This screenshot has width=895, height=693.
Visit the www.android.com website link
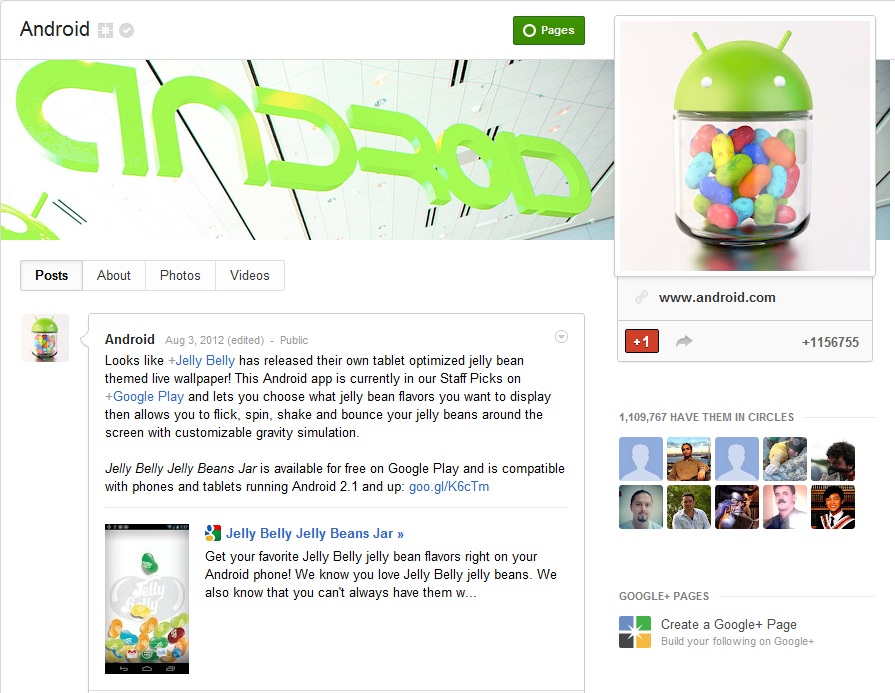[x=717, y=297]
